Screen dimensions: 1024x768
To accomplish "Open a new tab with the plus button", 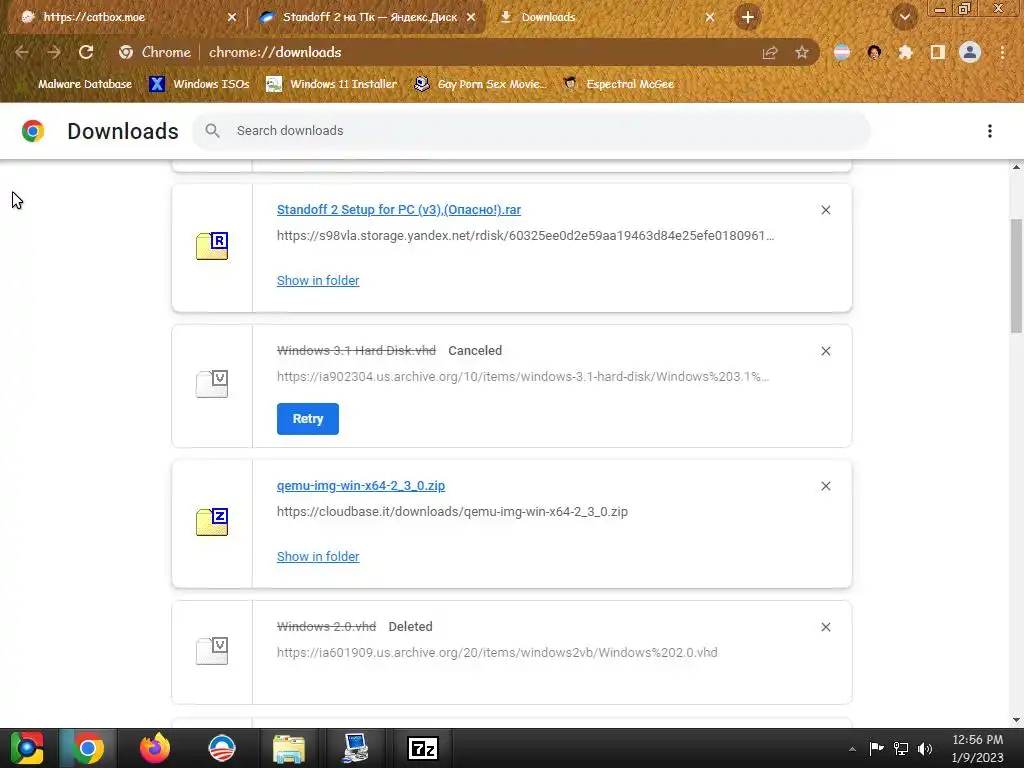I will pos(748,17).
